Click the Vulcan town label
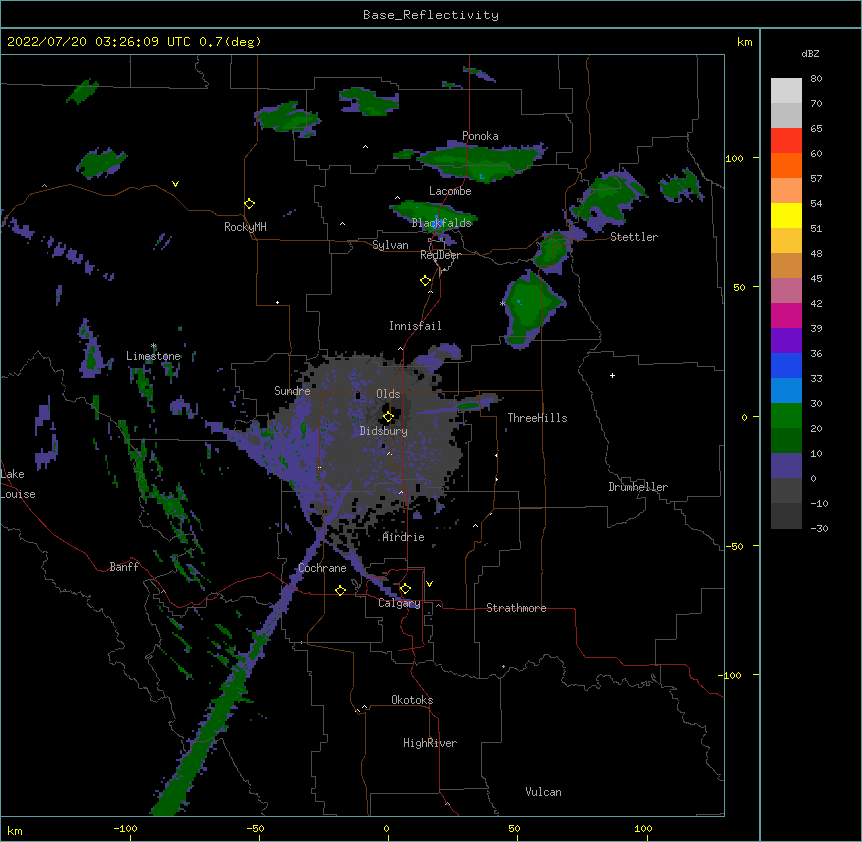862x842 pixels. (543, 792)
